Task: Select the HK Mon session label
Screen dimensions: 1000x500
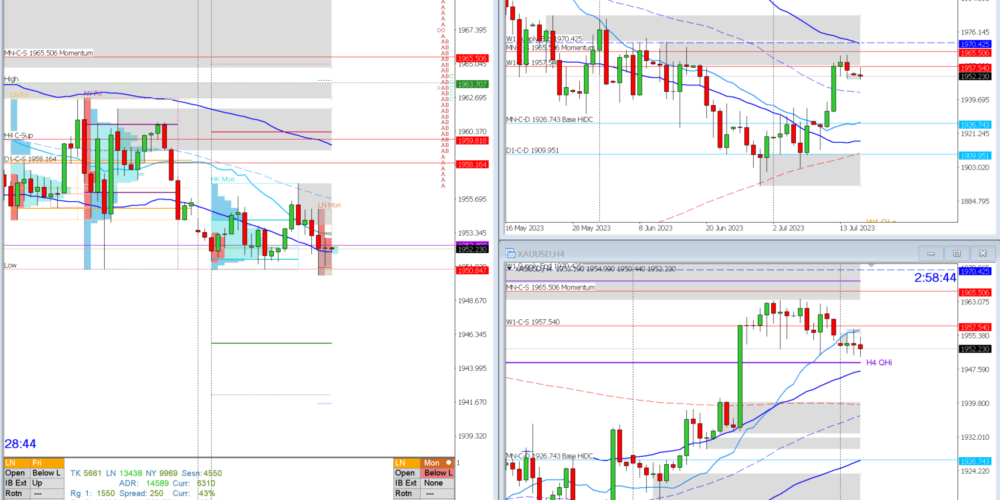Action: coord(223,180)
